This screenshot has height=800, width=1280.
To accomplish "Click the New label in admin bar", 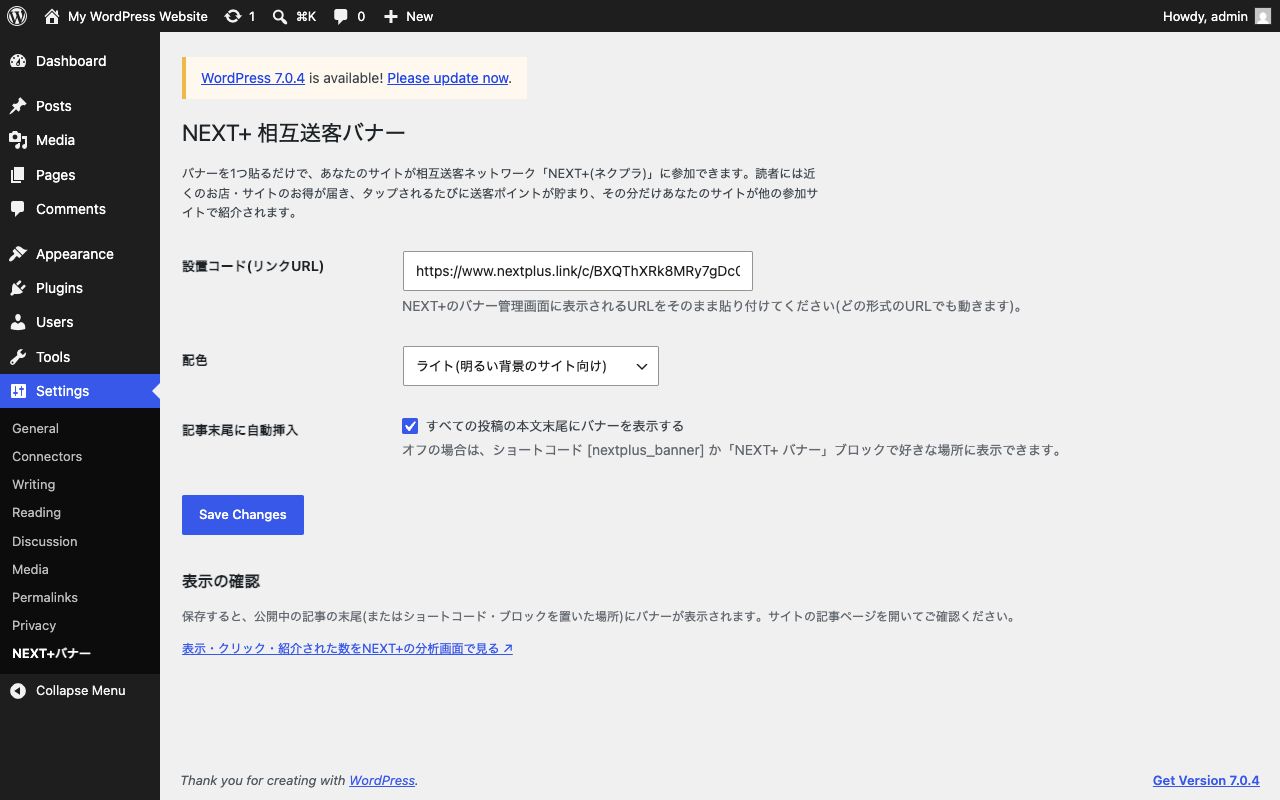I will 420,16.
